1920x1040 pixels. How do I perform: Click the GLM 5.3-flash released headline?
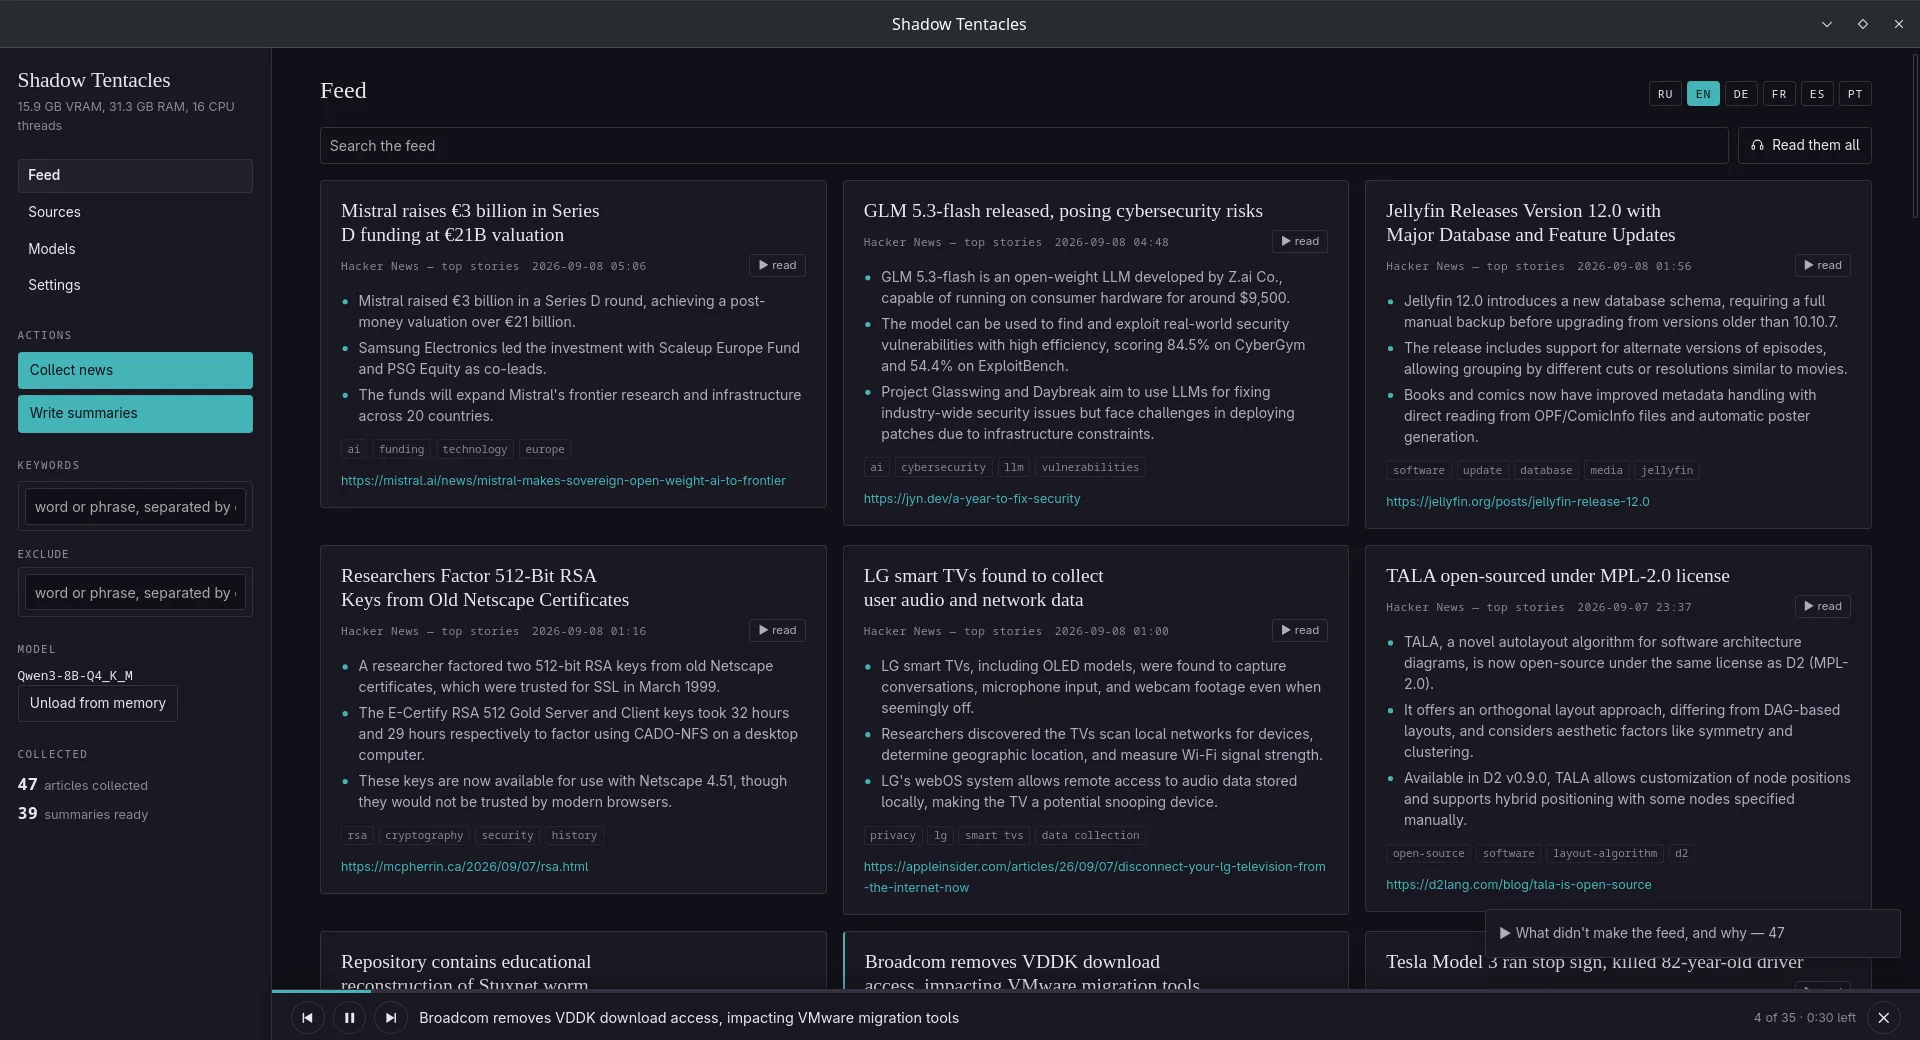tap(1063, 211)
